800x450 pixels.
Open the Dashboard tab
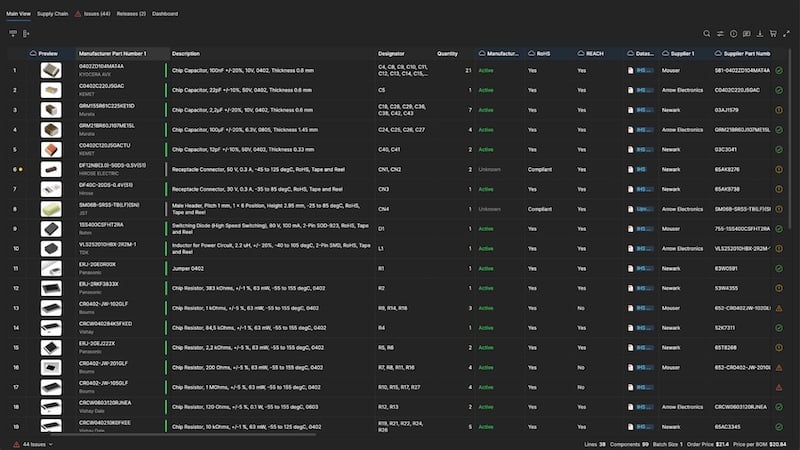(x=165, y=14)
